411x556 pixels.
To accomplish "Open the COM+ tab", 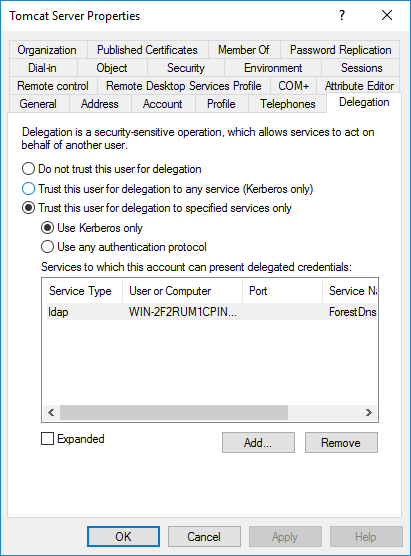I will point(294,86).
